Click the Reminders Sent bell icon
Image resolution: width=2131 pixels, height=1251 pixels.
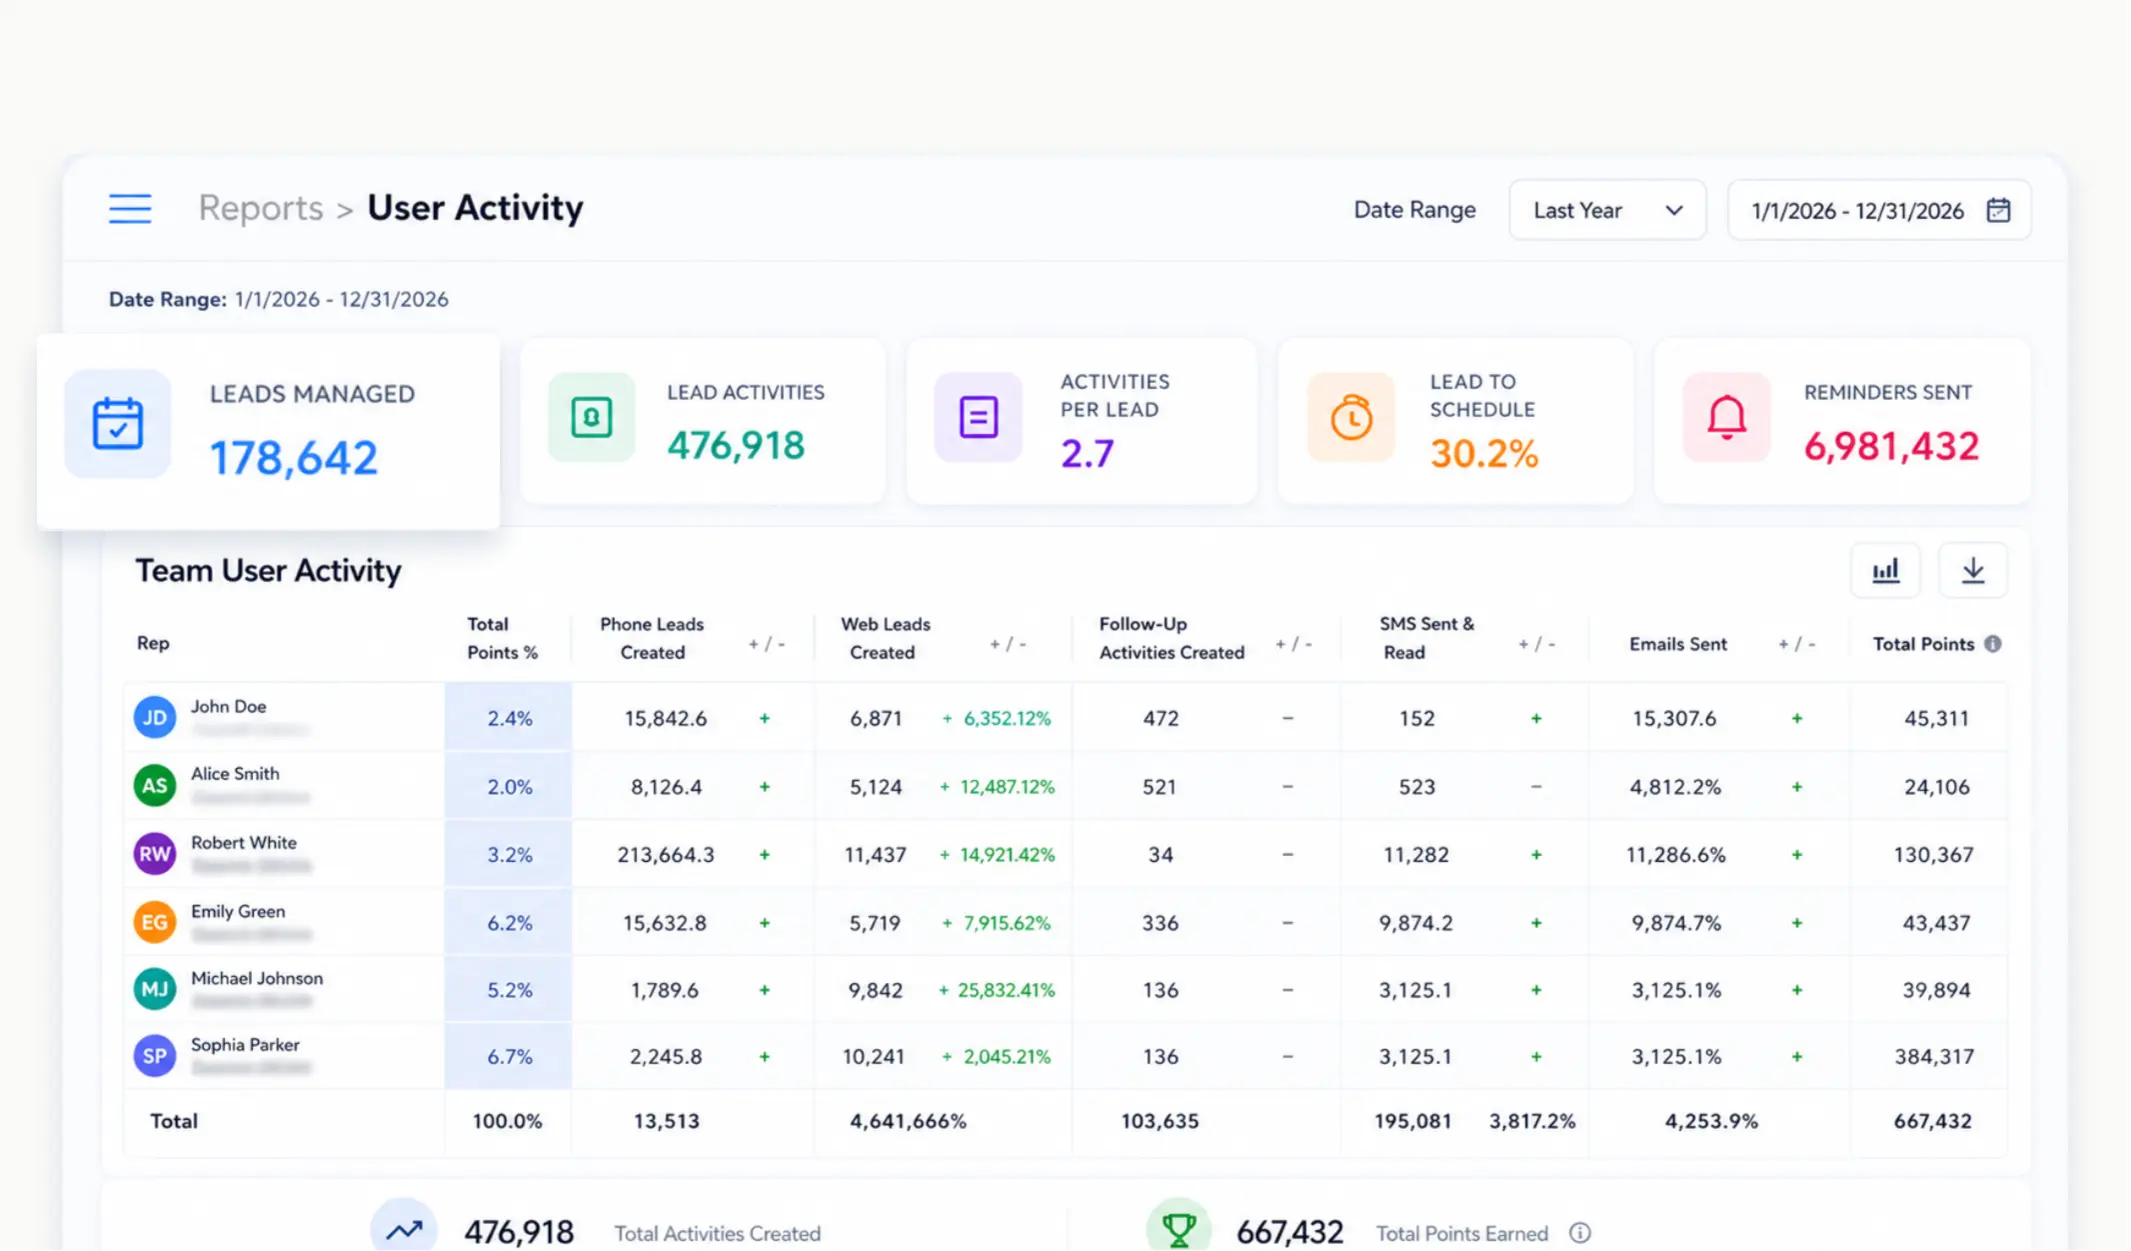(1726, 417)
